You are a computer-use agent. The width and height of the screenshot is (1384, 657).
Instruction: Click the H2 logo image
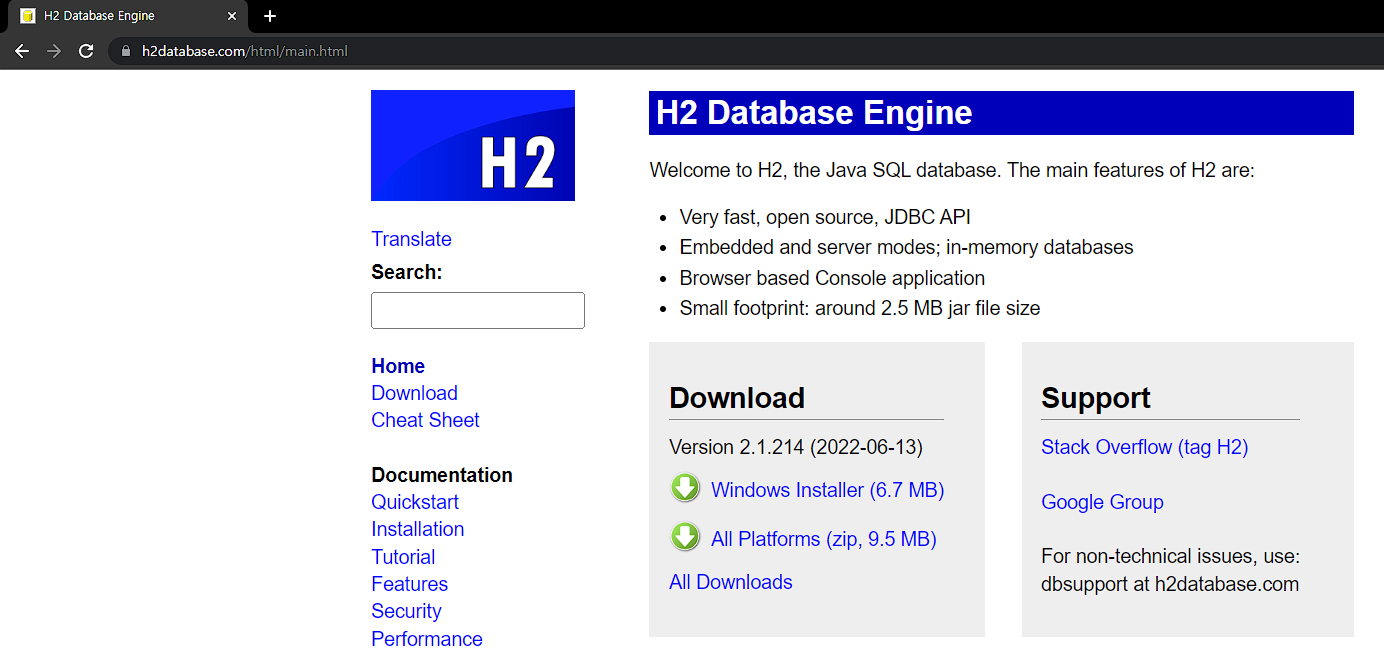[x=473, y=145]
